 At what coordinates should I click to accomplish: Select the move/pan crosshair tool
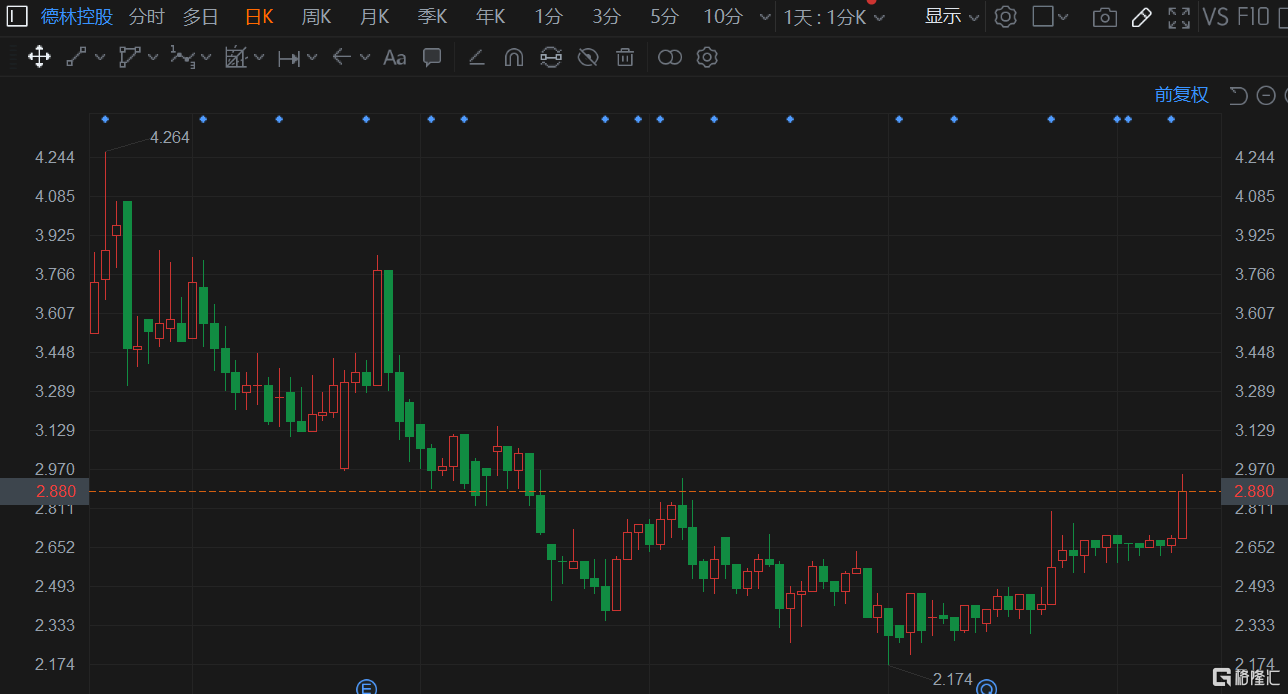39,57
